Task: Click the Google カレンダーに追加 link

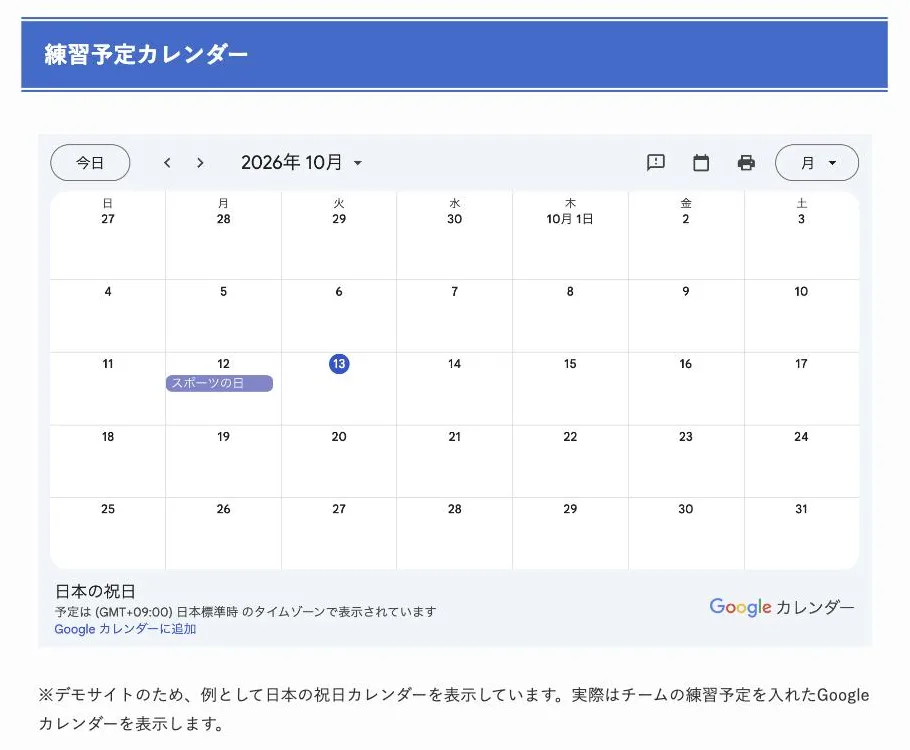Action: pyautogui.click(x=125, y=629)
